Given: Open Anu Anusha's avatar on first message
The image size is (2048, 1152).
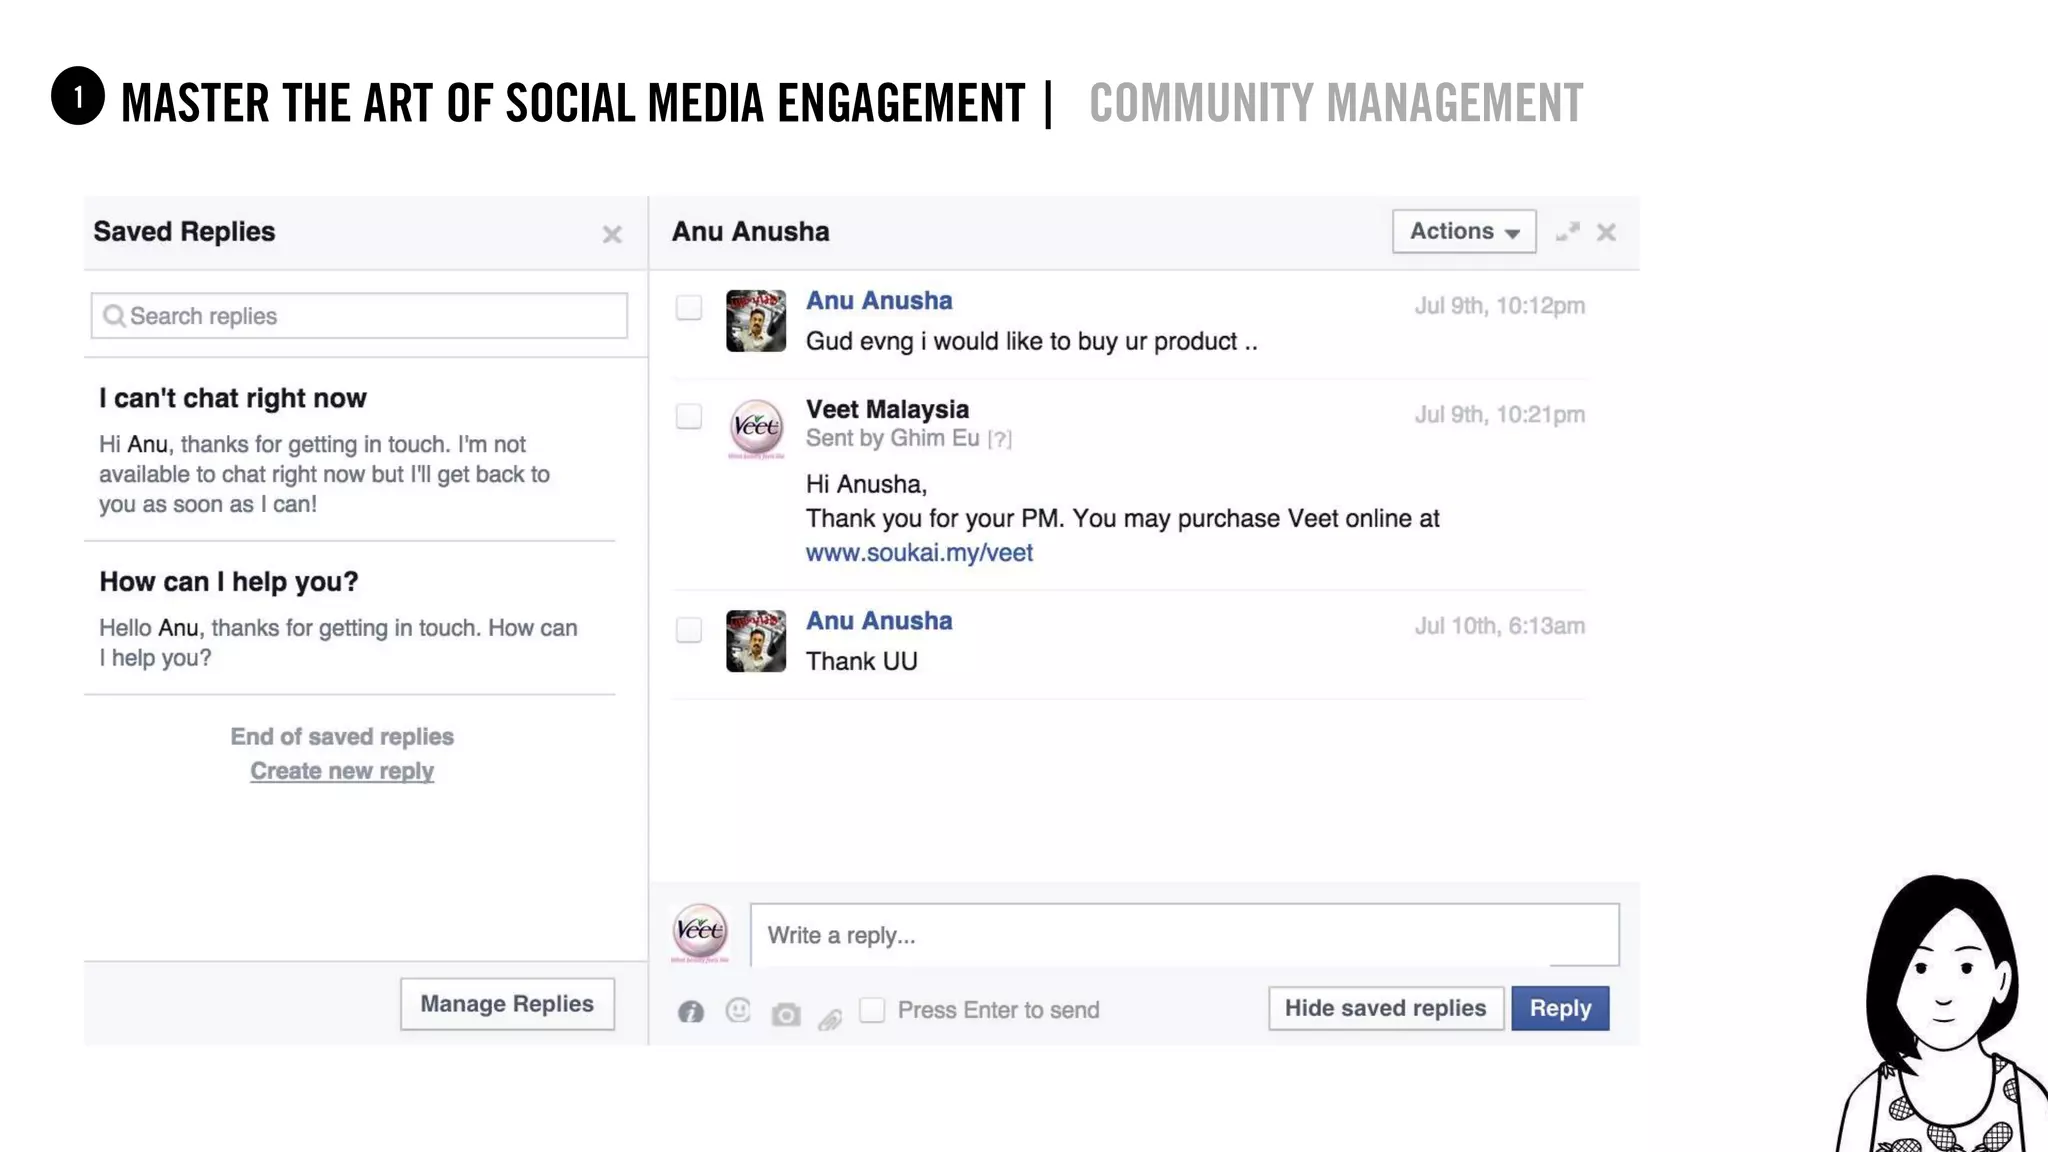Looking at the screenshot, I should (756, 321).
